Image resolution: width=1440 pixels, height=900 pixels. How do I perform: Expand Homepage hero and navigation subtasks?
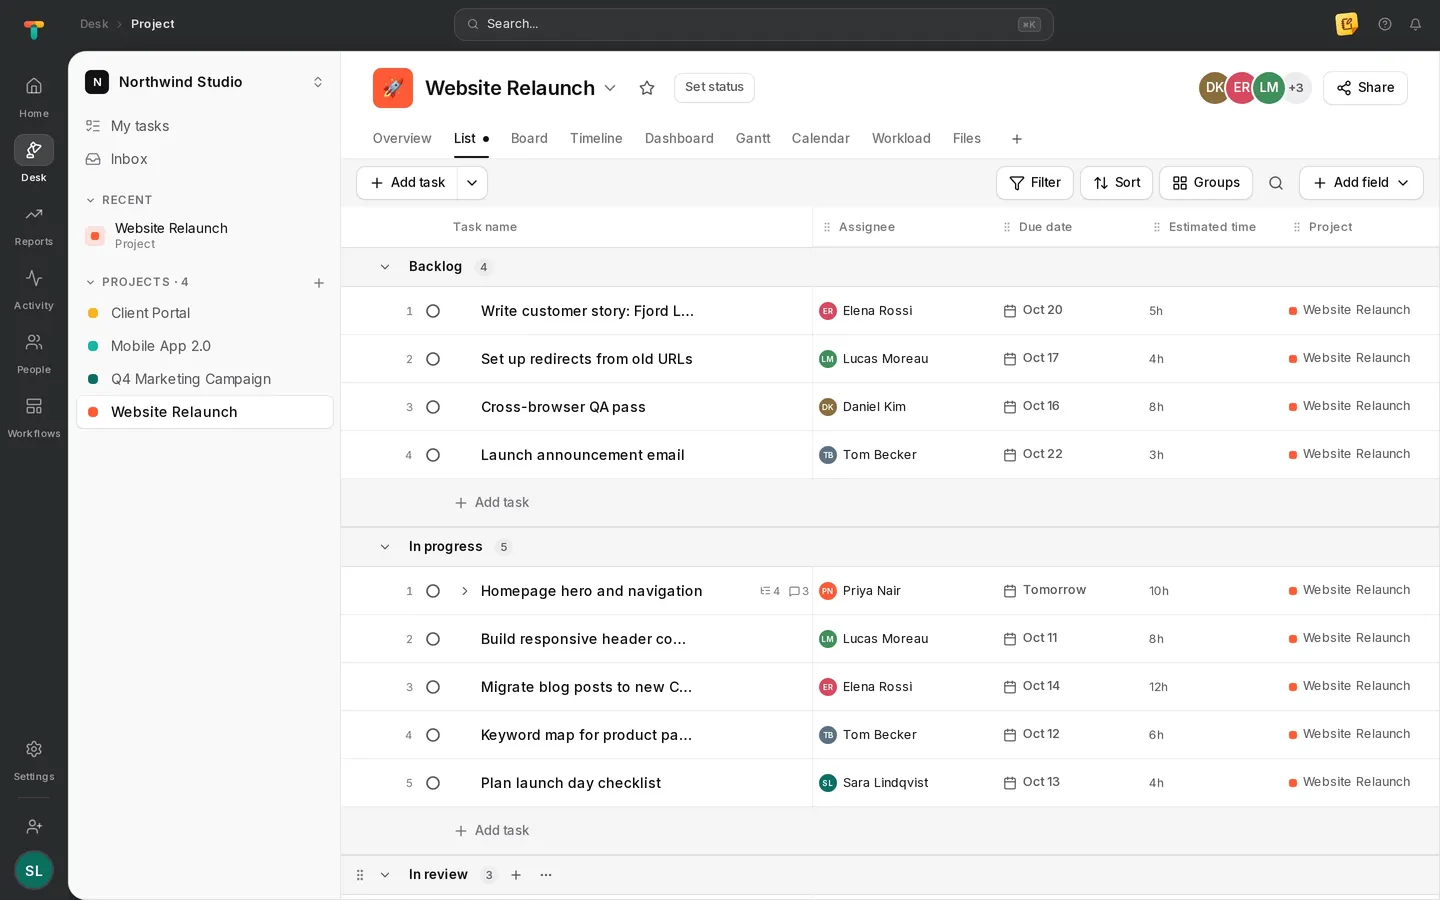[465, 591]
